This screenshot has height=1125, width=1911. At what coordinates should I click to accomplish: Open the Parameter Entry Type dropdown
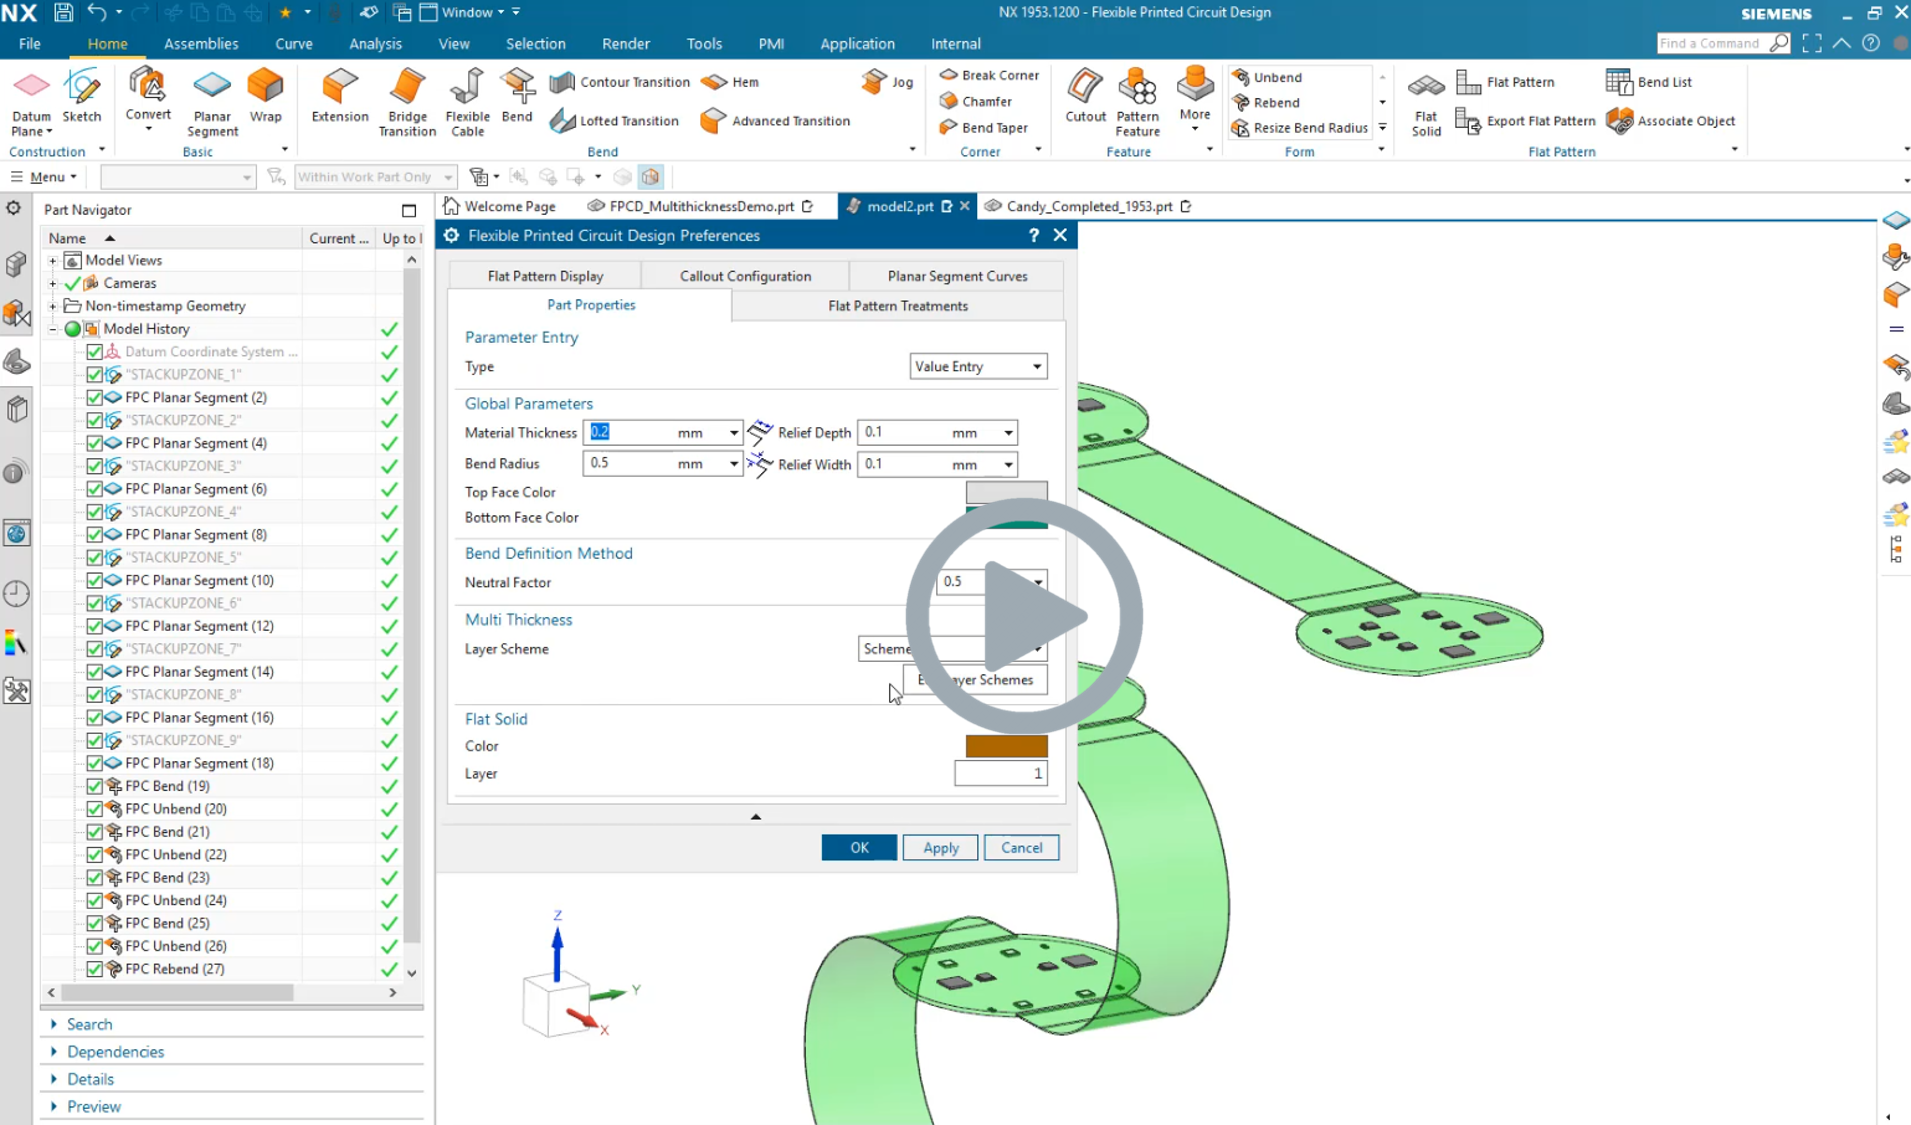pos(977,367)
